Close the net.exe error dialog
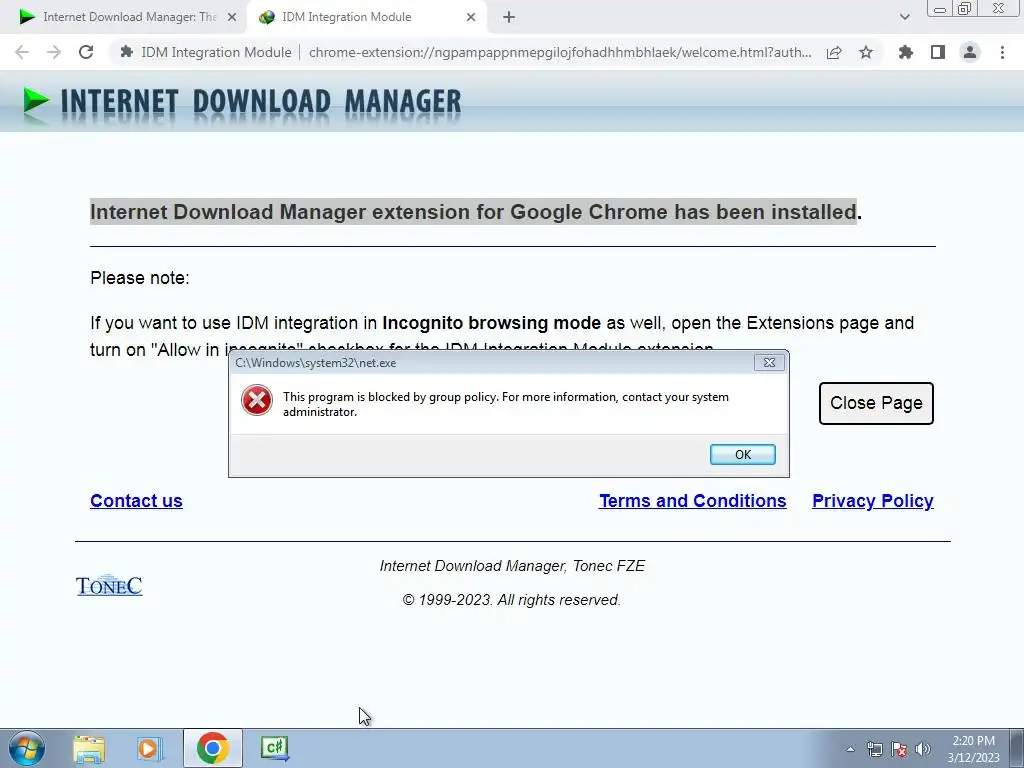The width and height of the screenshot is (1024, 768). [769, 362]
